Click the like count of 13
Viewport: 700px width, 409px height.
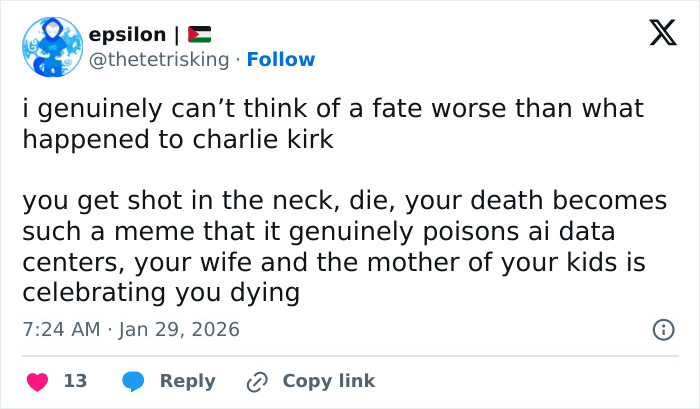(x=75, y=381)
